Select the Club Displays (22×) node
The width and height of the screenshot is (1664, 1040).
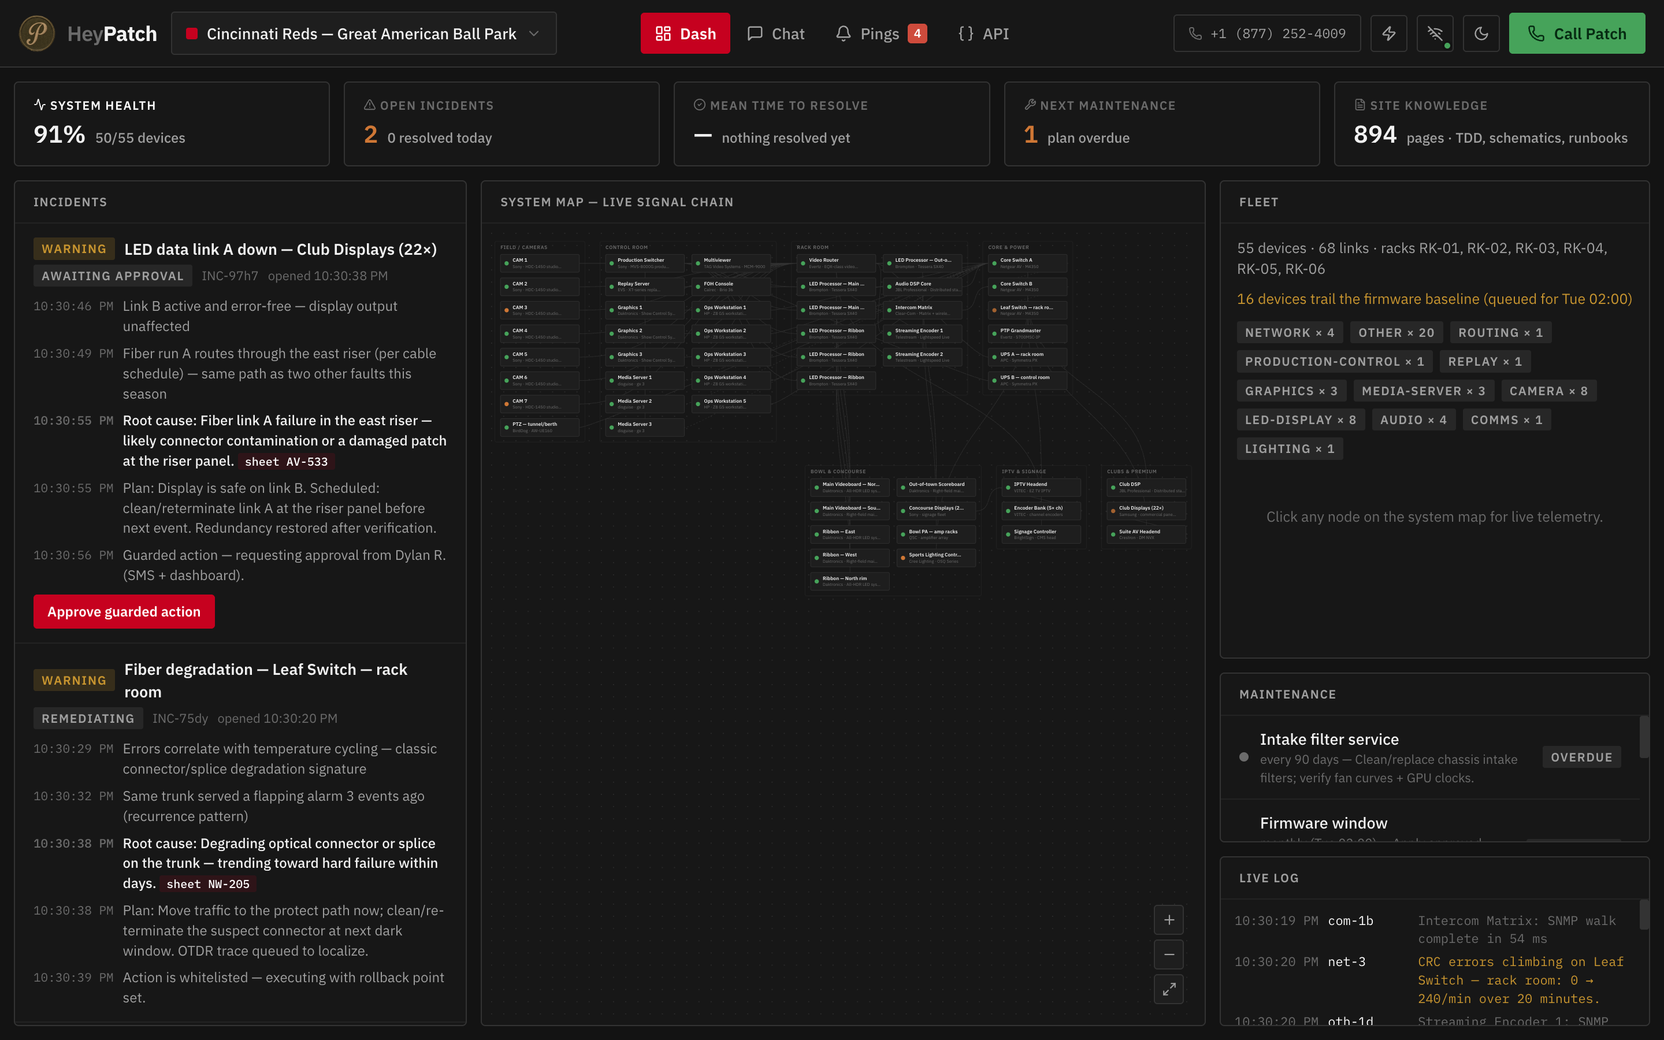(1146, 510)
